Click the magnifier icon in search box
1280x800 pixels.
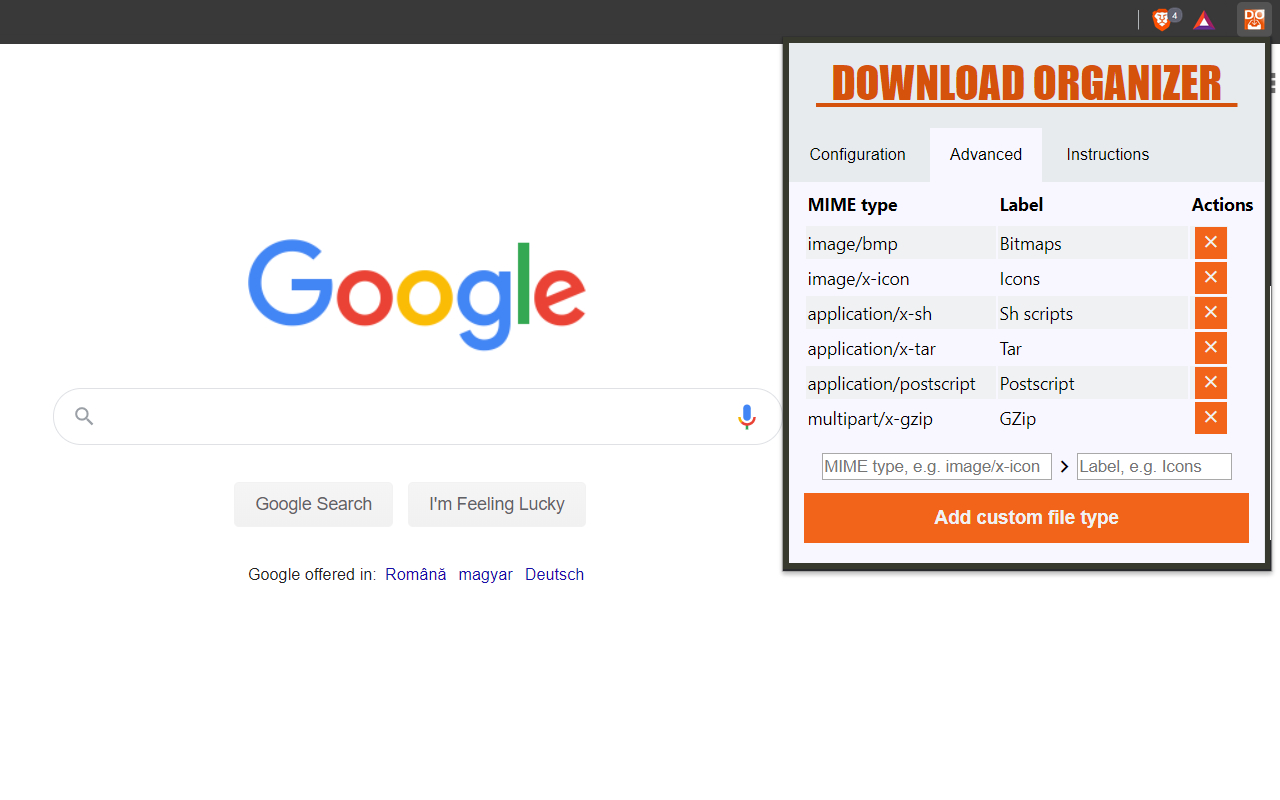coord(84,416)
